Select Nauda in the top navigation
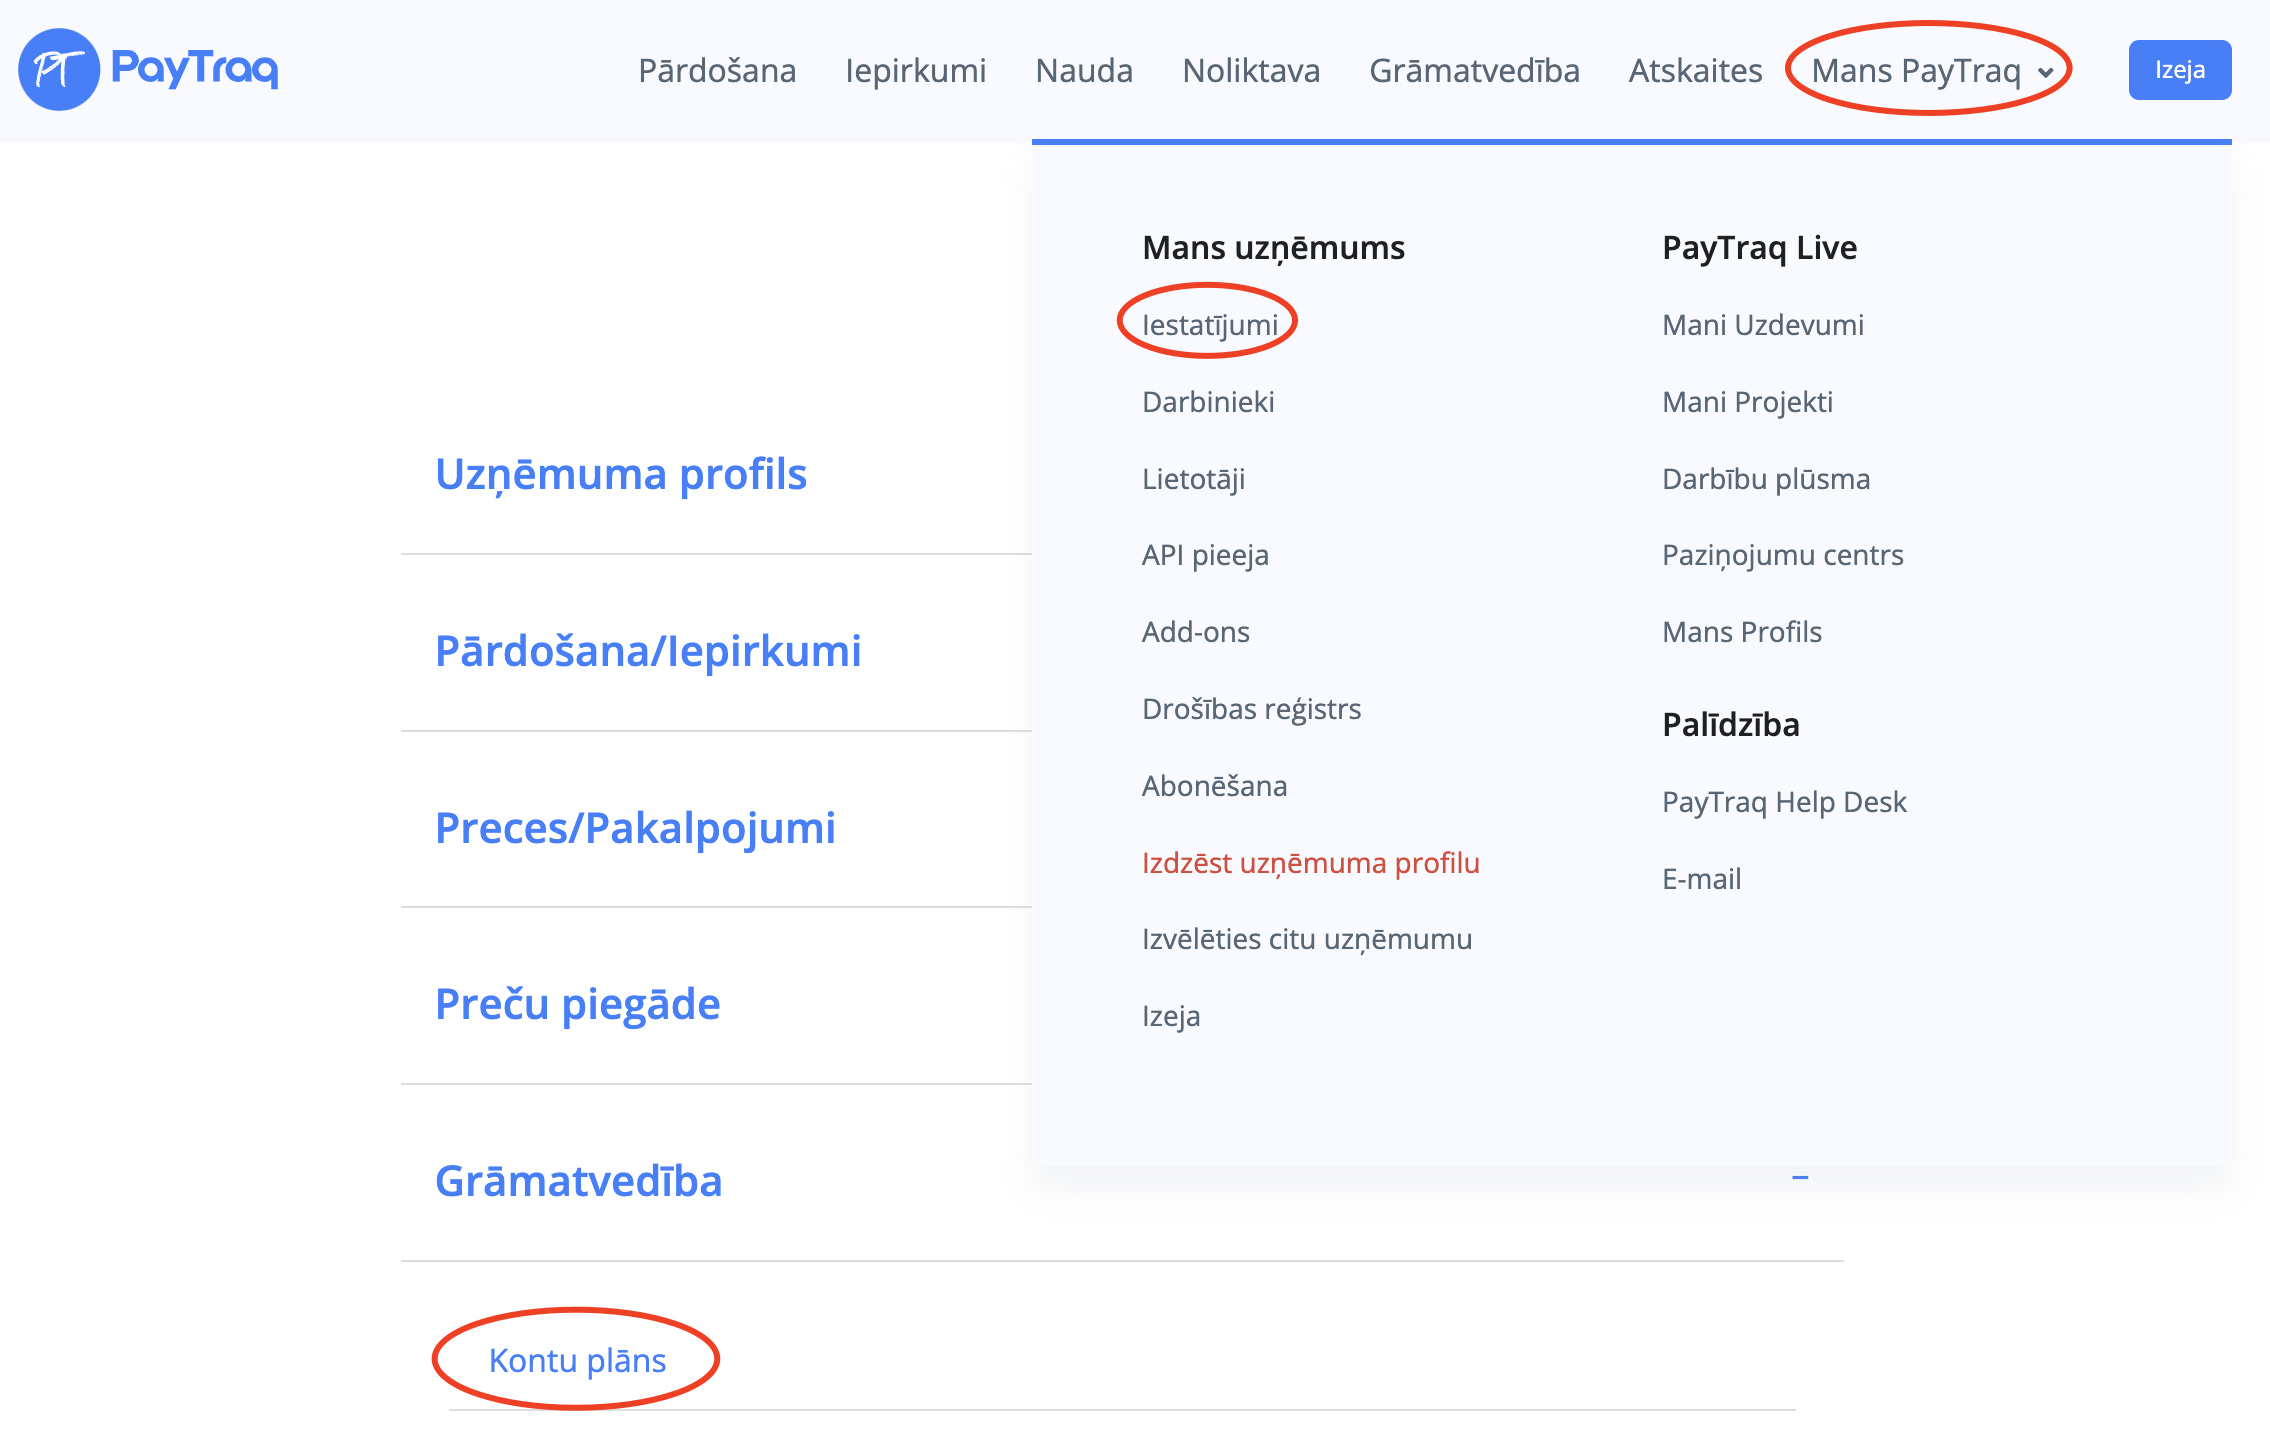Screen dimensions: 2270x1436 (1084, 71)
